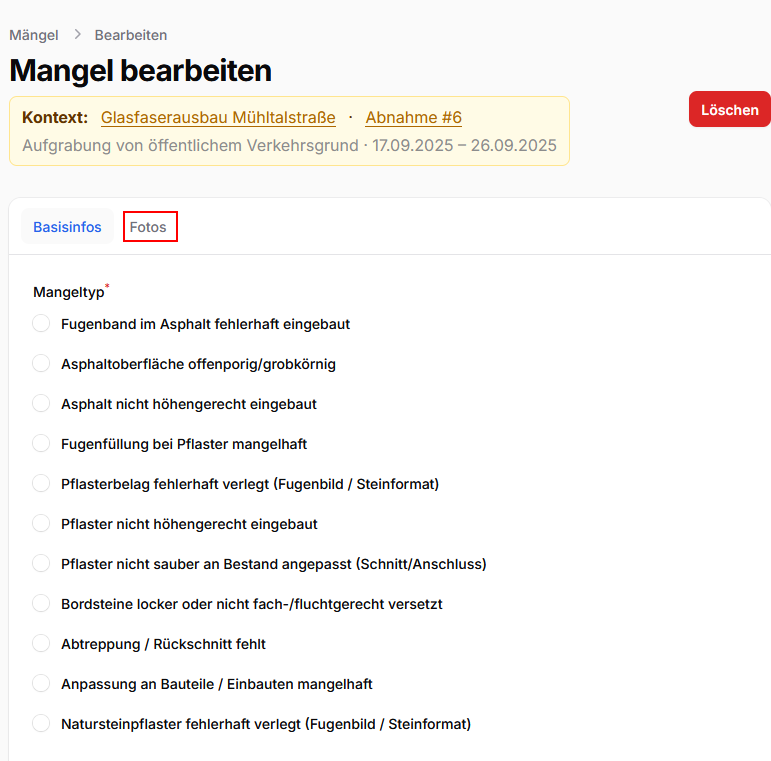Image resolution: width=771 pixels, height=761 pixels.
Task: Select 'Asphalt nicht höhengerecht eingebaut'
Action: click(41, 404)
